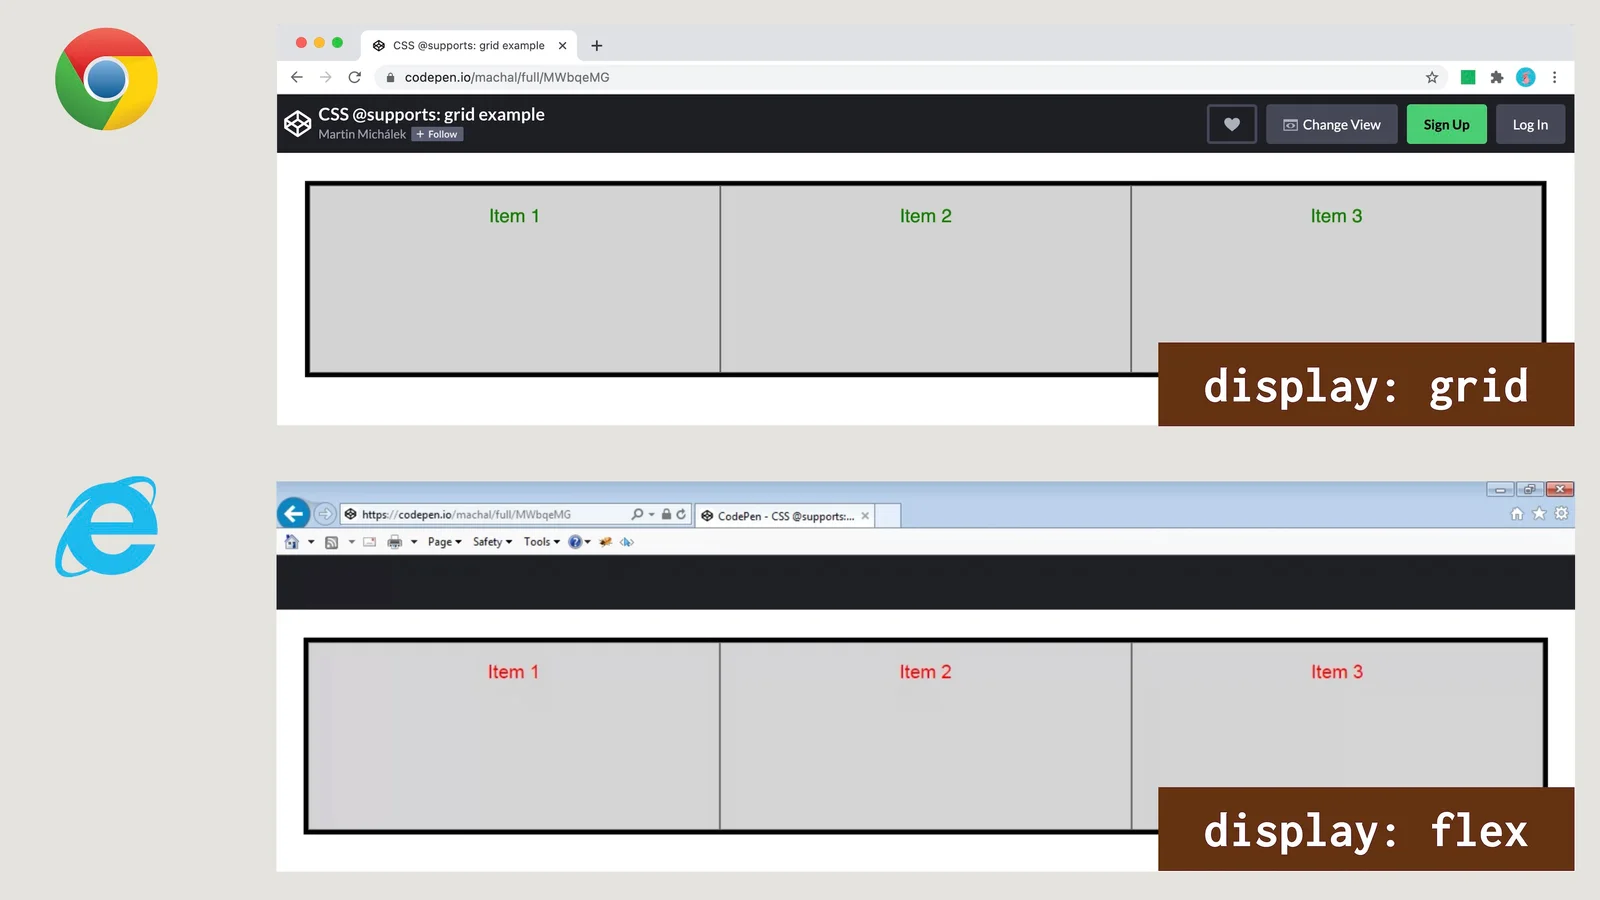Click the Home icon in Internet Explorer toolbar

point(292,543)
